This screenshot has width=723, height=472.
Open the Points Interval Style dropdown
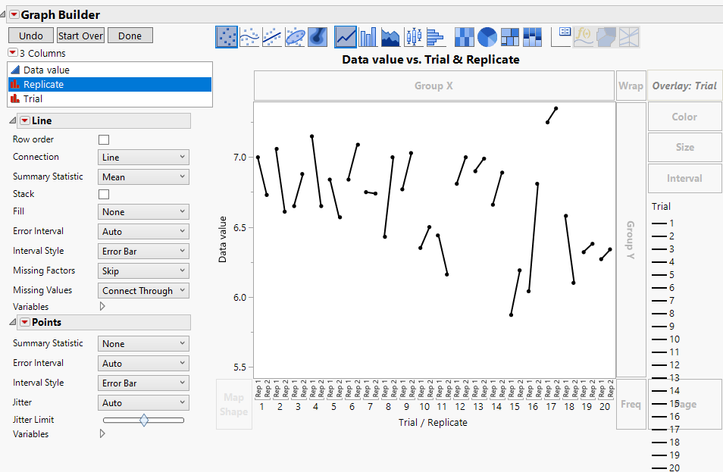click(x=143, y=383)
